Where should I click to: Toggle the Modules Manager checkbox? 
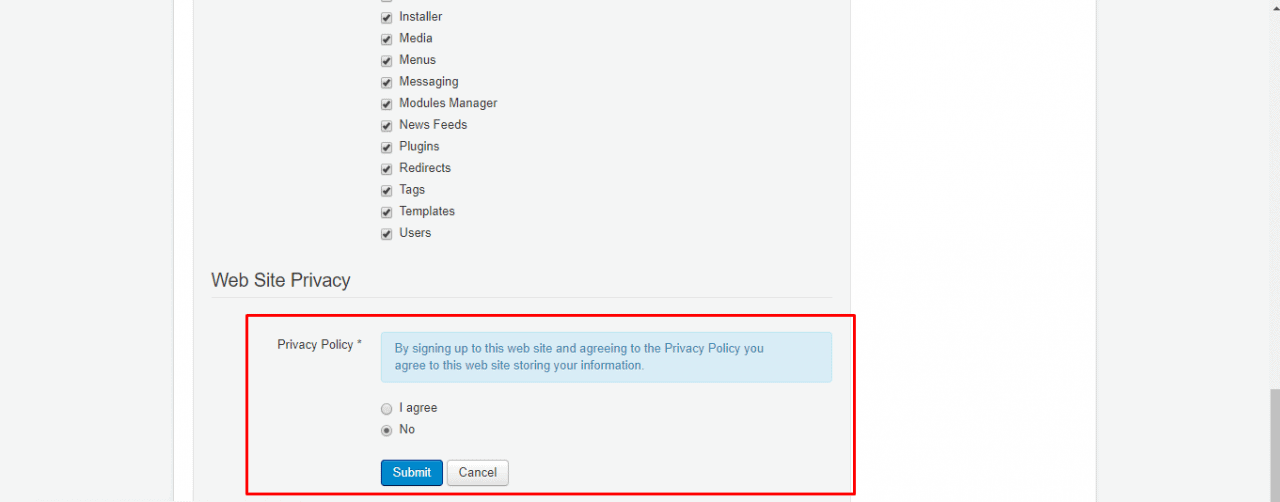coord(386,104)
